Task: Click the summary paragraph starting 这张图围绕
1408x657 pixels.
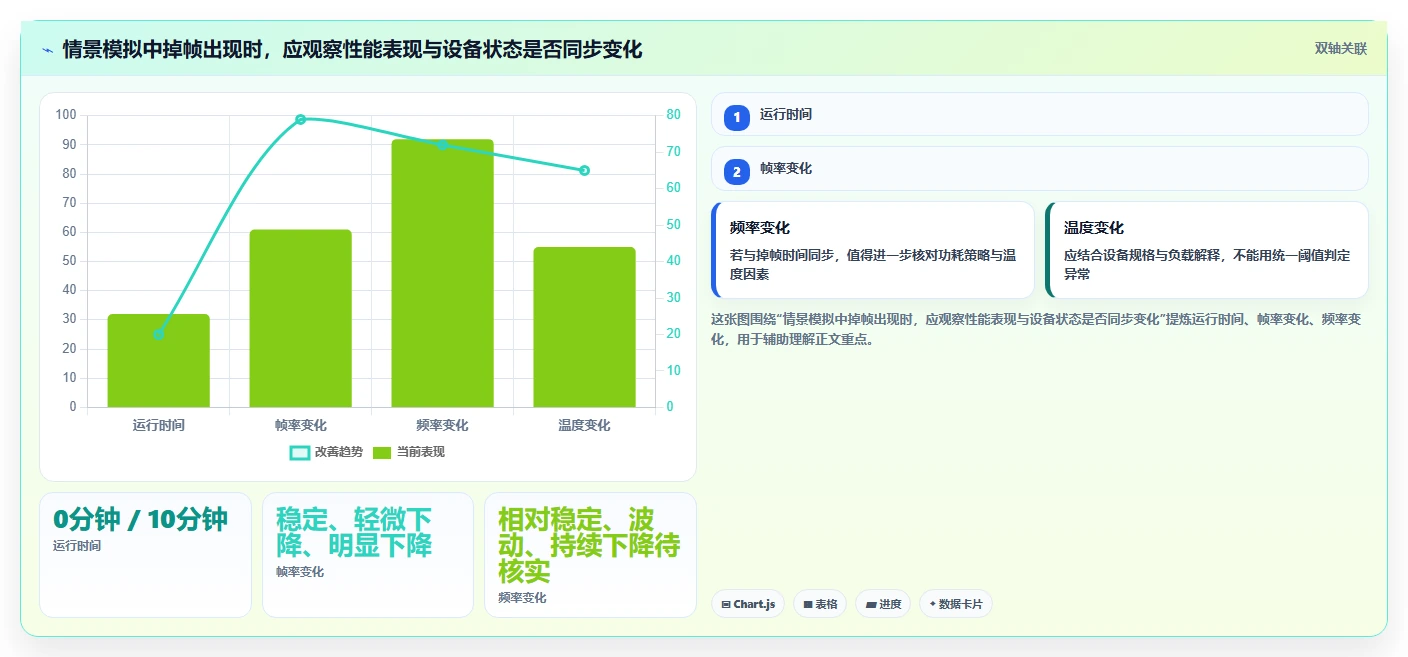Action: (x=1035, y=329)
